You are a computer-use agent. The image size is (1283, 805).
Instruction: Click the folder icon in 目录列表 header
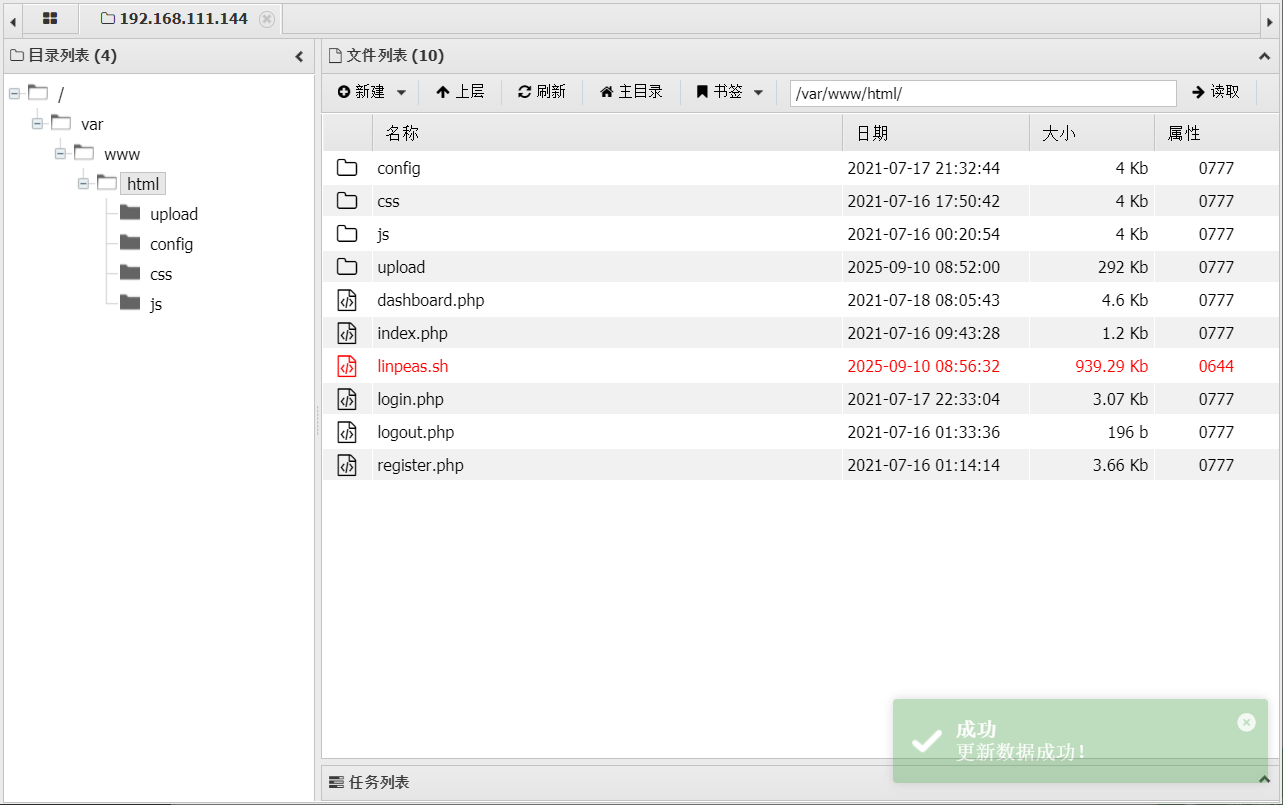click(x=17, y=56)
